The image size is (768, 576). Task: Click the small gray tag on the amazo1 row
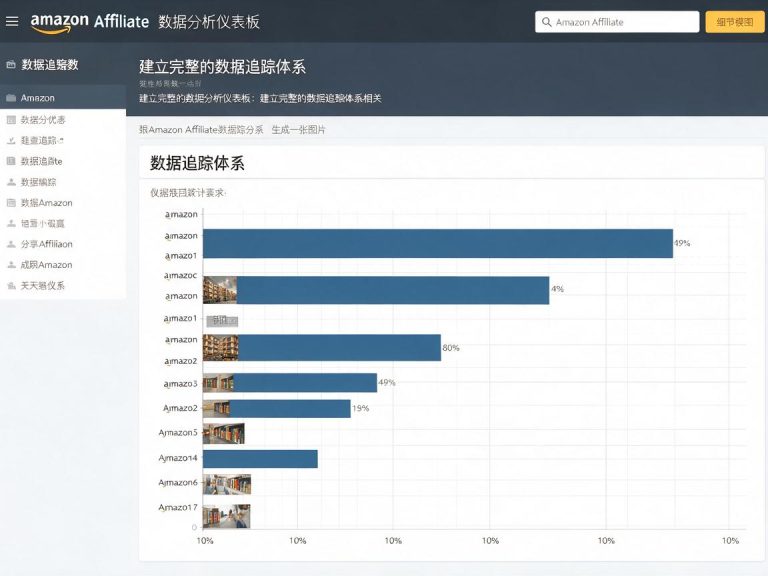point(222,321)
